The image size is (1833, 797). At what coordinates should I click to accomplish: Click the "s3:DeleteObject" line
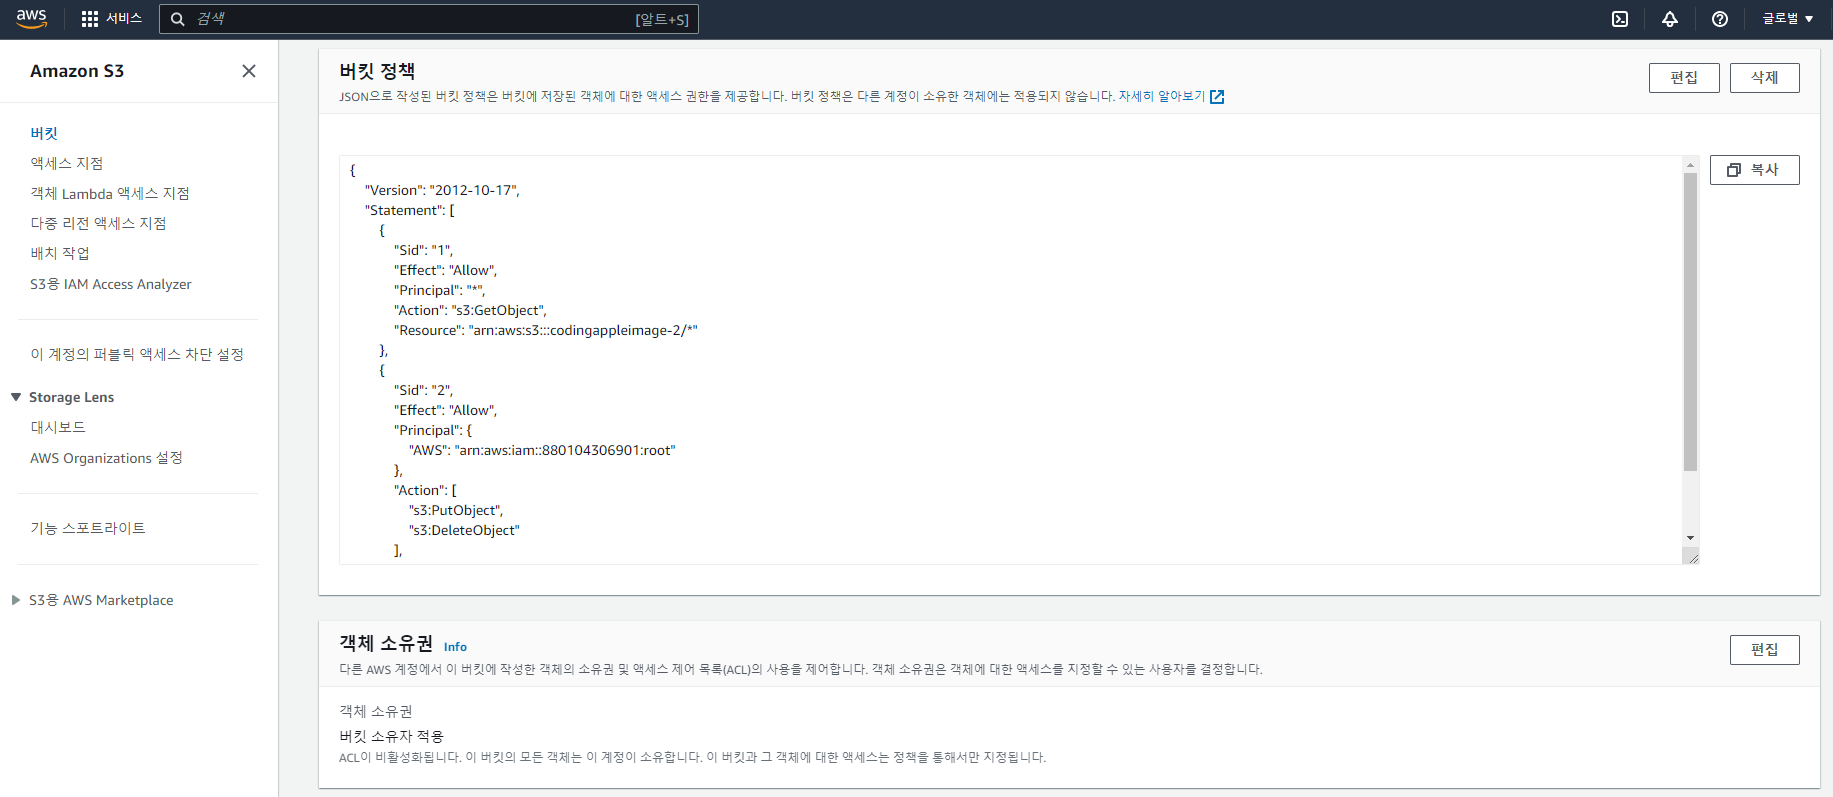[464, 530]
